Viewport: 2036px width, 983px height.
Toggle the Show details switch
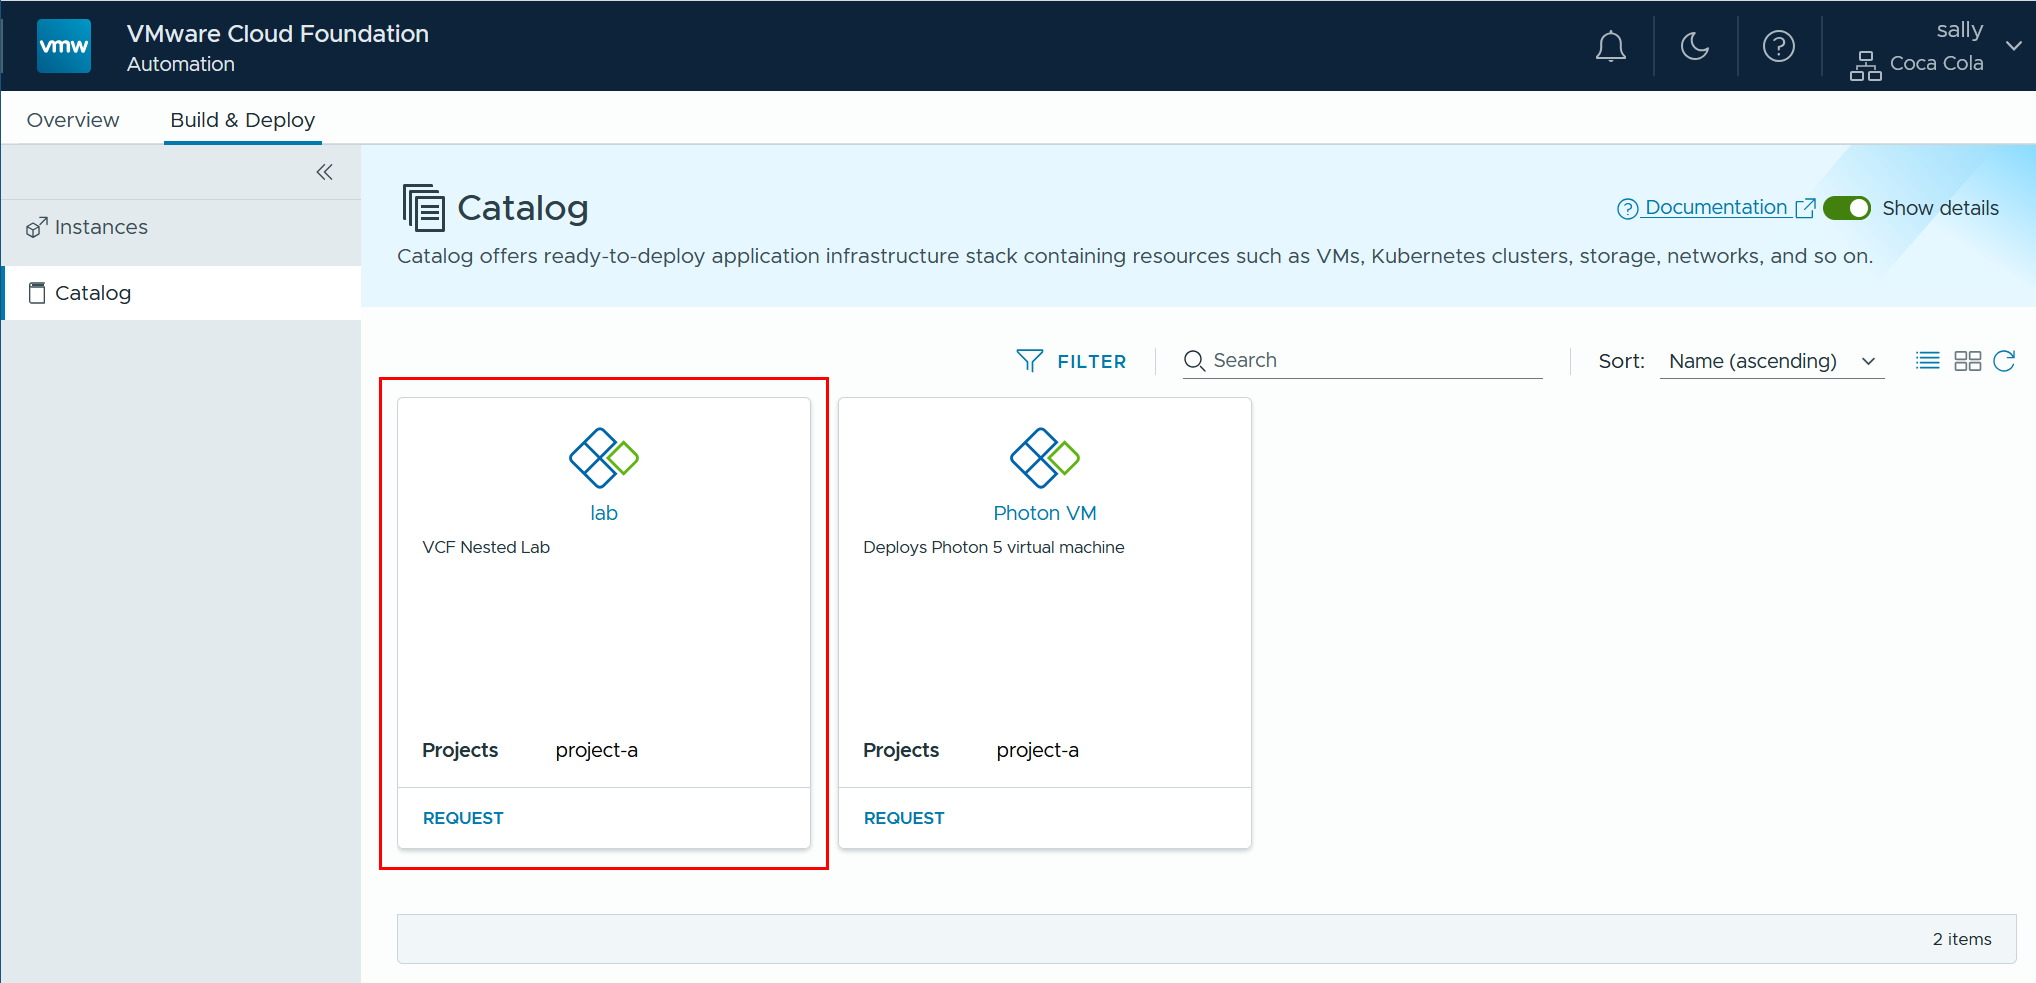(x=1846, y=208)
